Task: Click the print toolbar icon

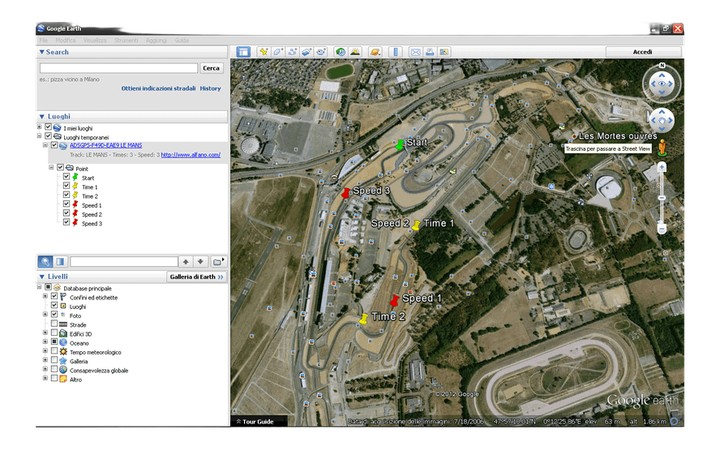Action: coord(429,51)
